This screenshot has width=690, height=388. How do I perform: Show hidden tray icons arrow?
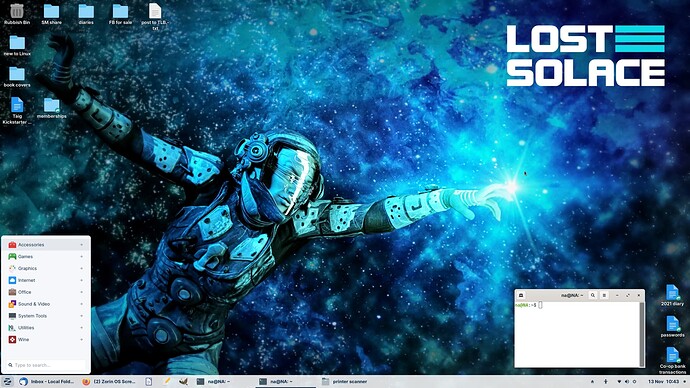point(592,381)
